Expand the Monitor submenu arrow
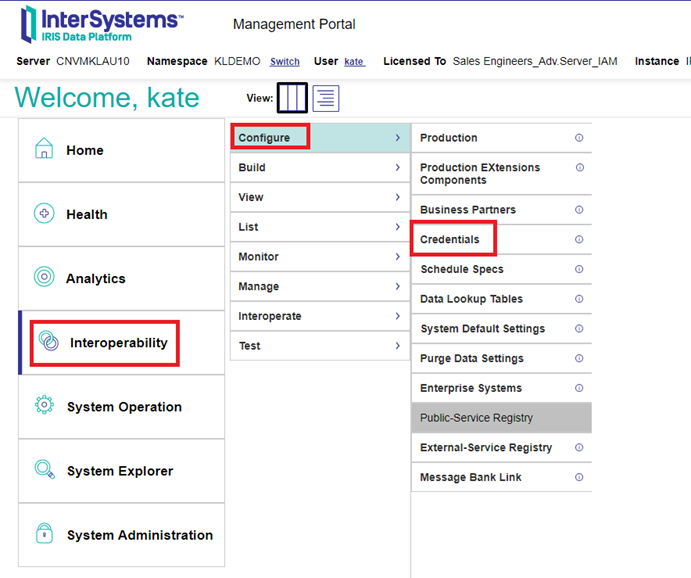 pos(397,257)
